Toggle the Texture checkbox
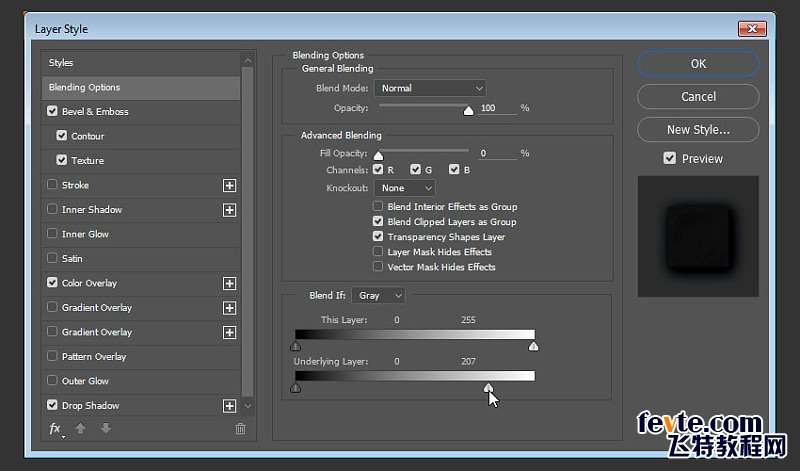 tap(62, 160)
